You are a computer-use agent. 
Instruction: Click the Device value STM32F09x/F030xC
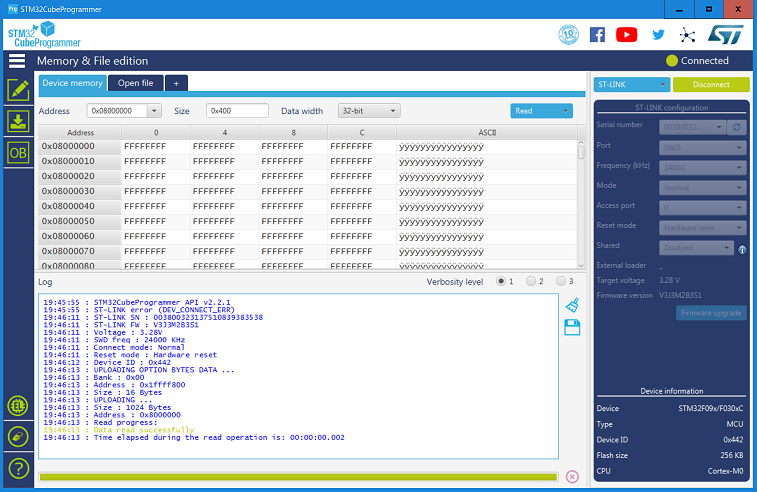point(711,408)
